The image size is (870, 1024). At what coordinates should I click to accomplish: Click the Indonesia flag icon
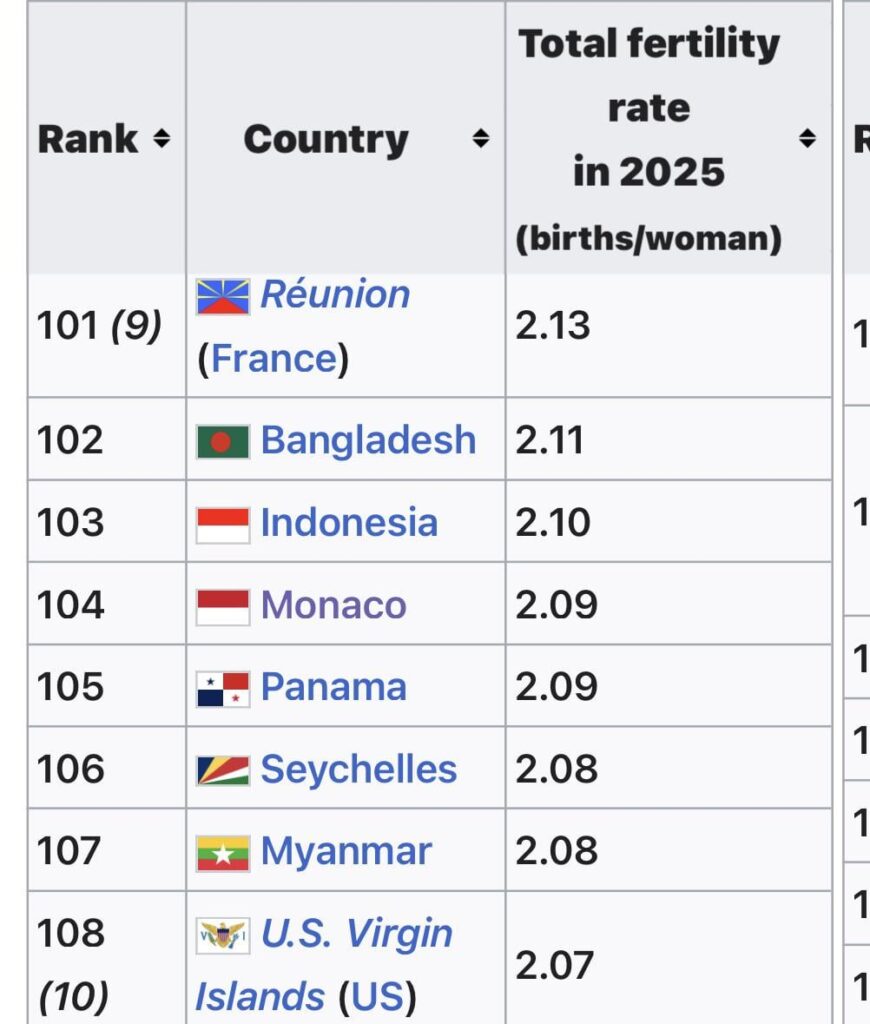click(223, 524)
